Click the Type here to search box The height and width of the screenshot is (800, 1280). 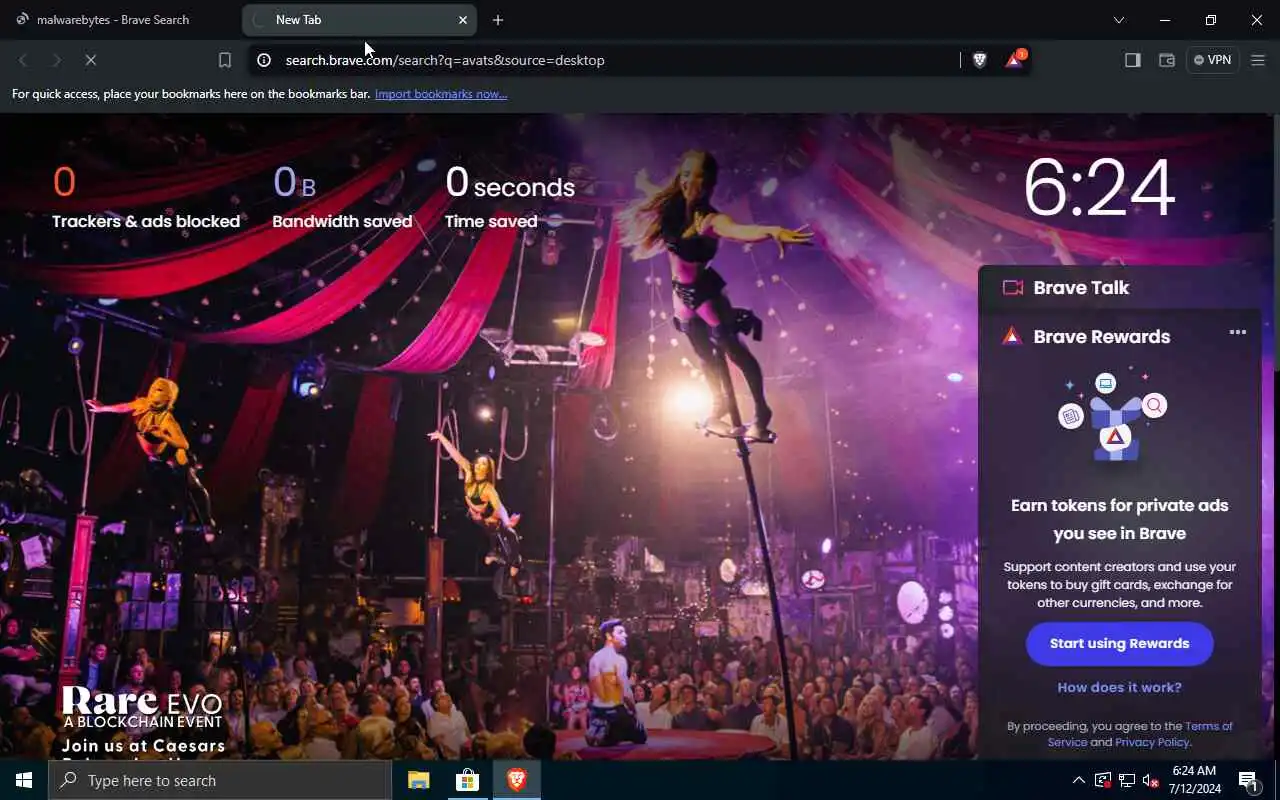click(x=220, y=780)
